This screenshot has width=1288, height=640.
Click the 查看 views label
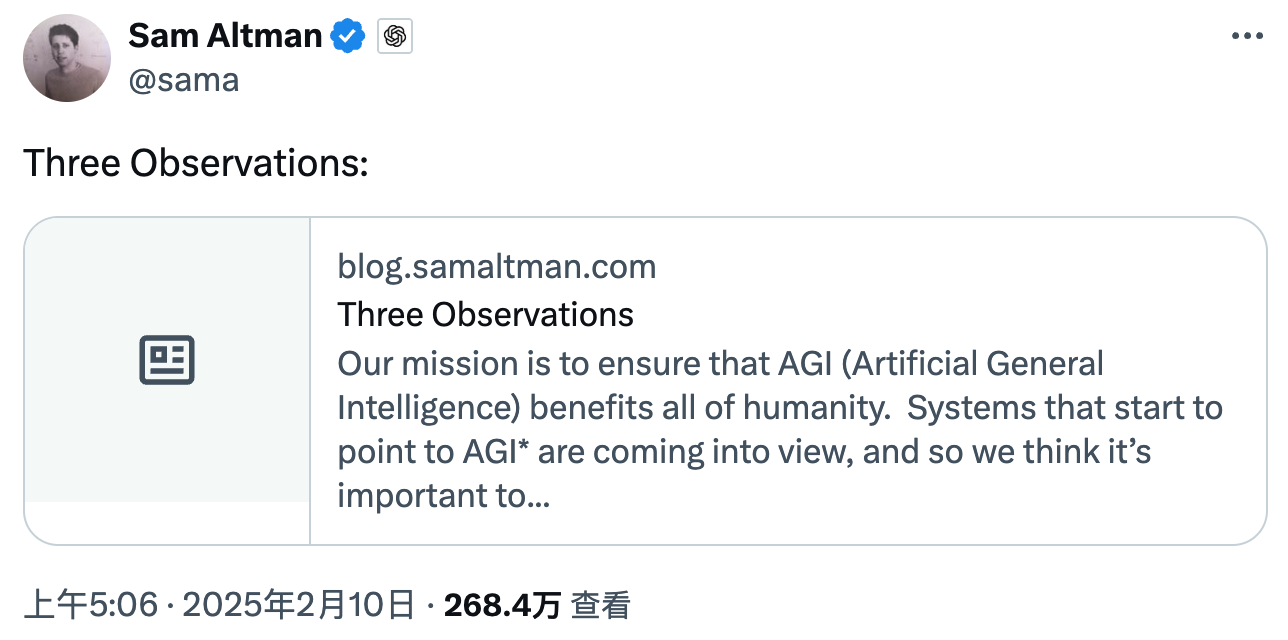[600, 605]
